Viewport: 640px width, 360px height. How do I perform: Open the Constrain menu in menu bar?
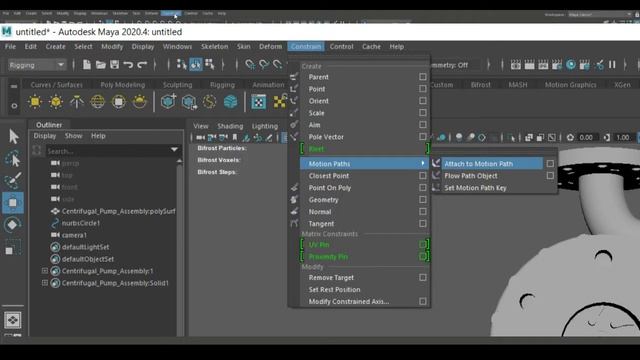coord(306,47)
